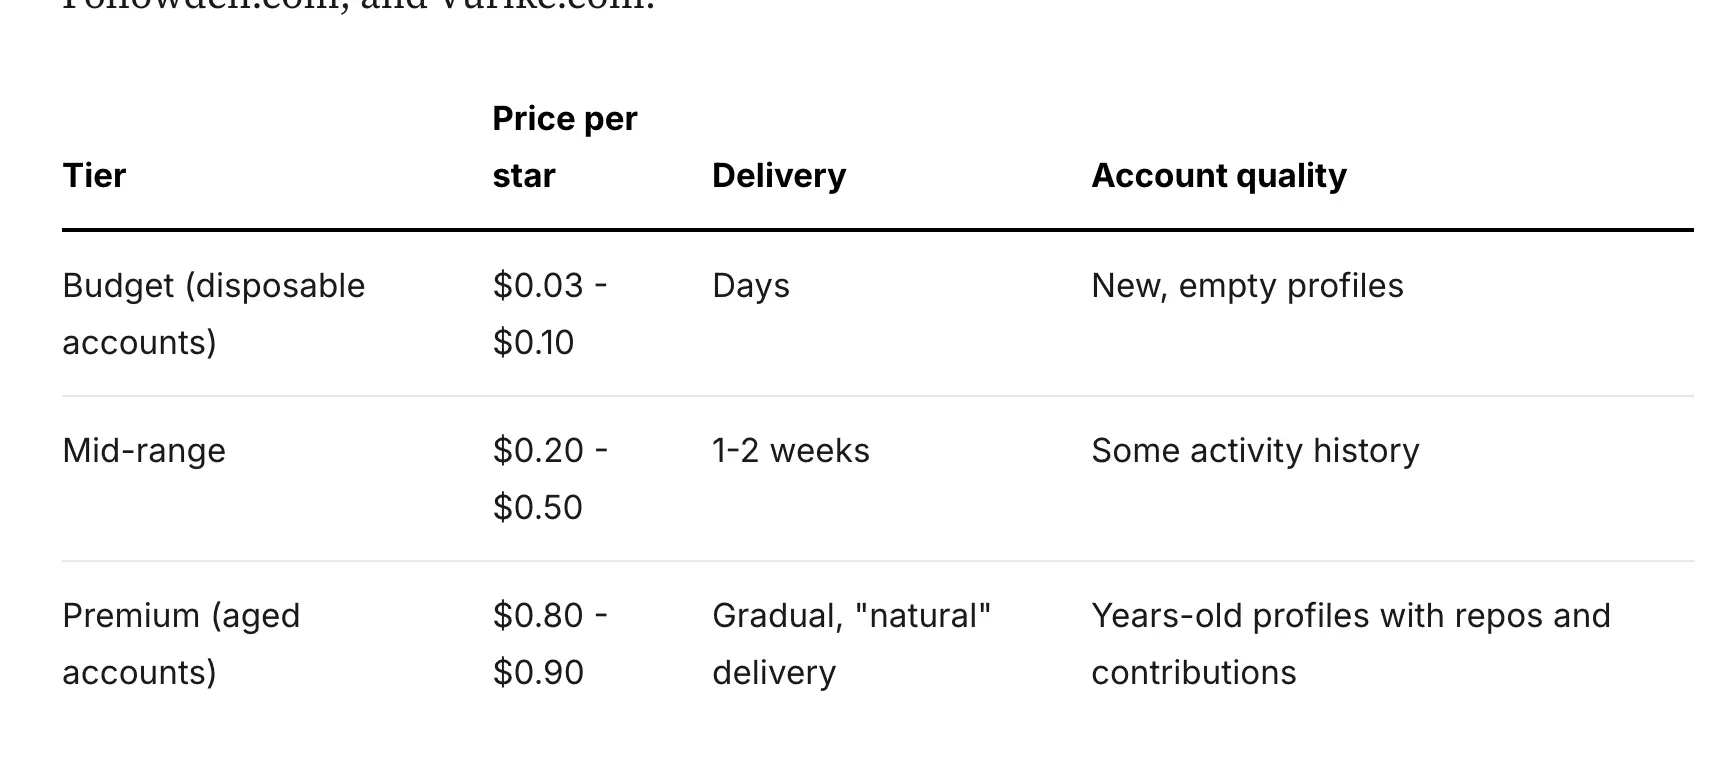Click the $0.10 upper price value
Image resolution: width=1726 pixels, height=772 pixels.
533,343
